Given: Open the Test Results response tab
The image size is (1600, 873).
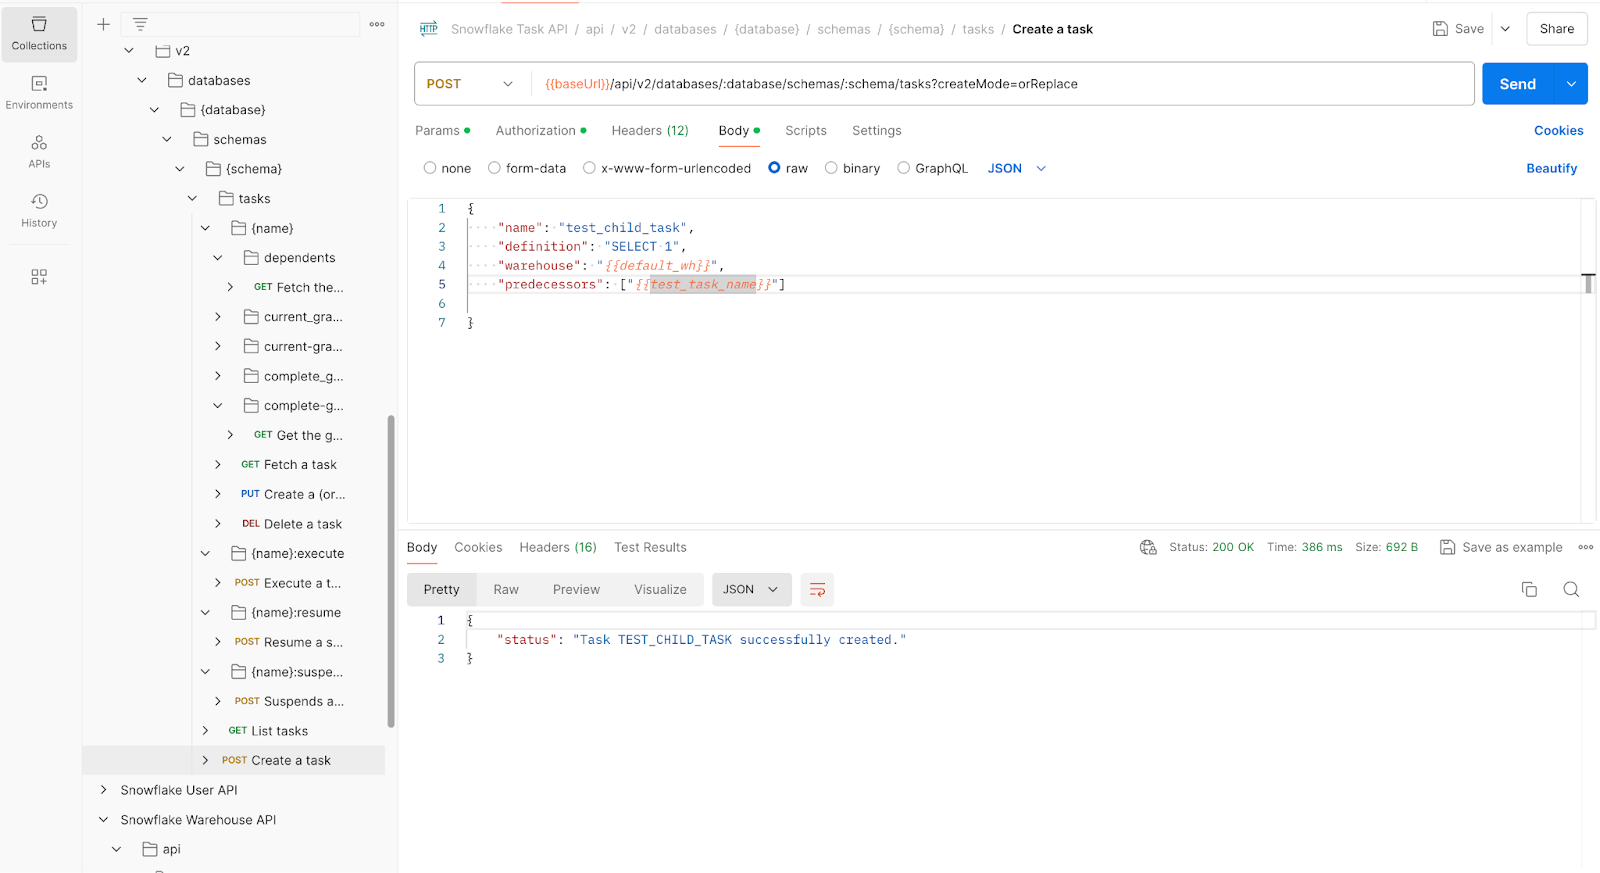Looking at the screenshot, I should [x=650, y=547].
